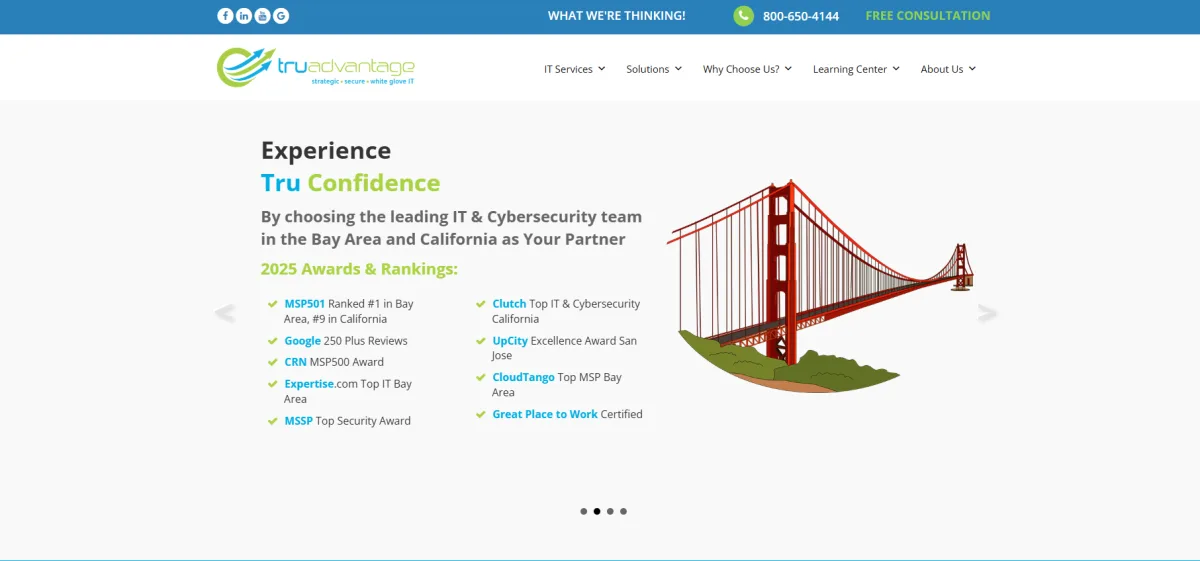The width and height of the screenshot is (1200, 561).
Task: Open What We're Thinking! link
Action: [x=617, y=16]
